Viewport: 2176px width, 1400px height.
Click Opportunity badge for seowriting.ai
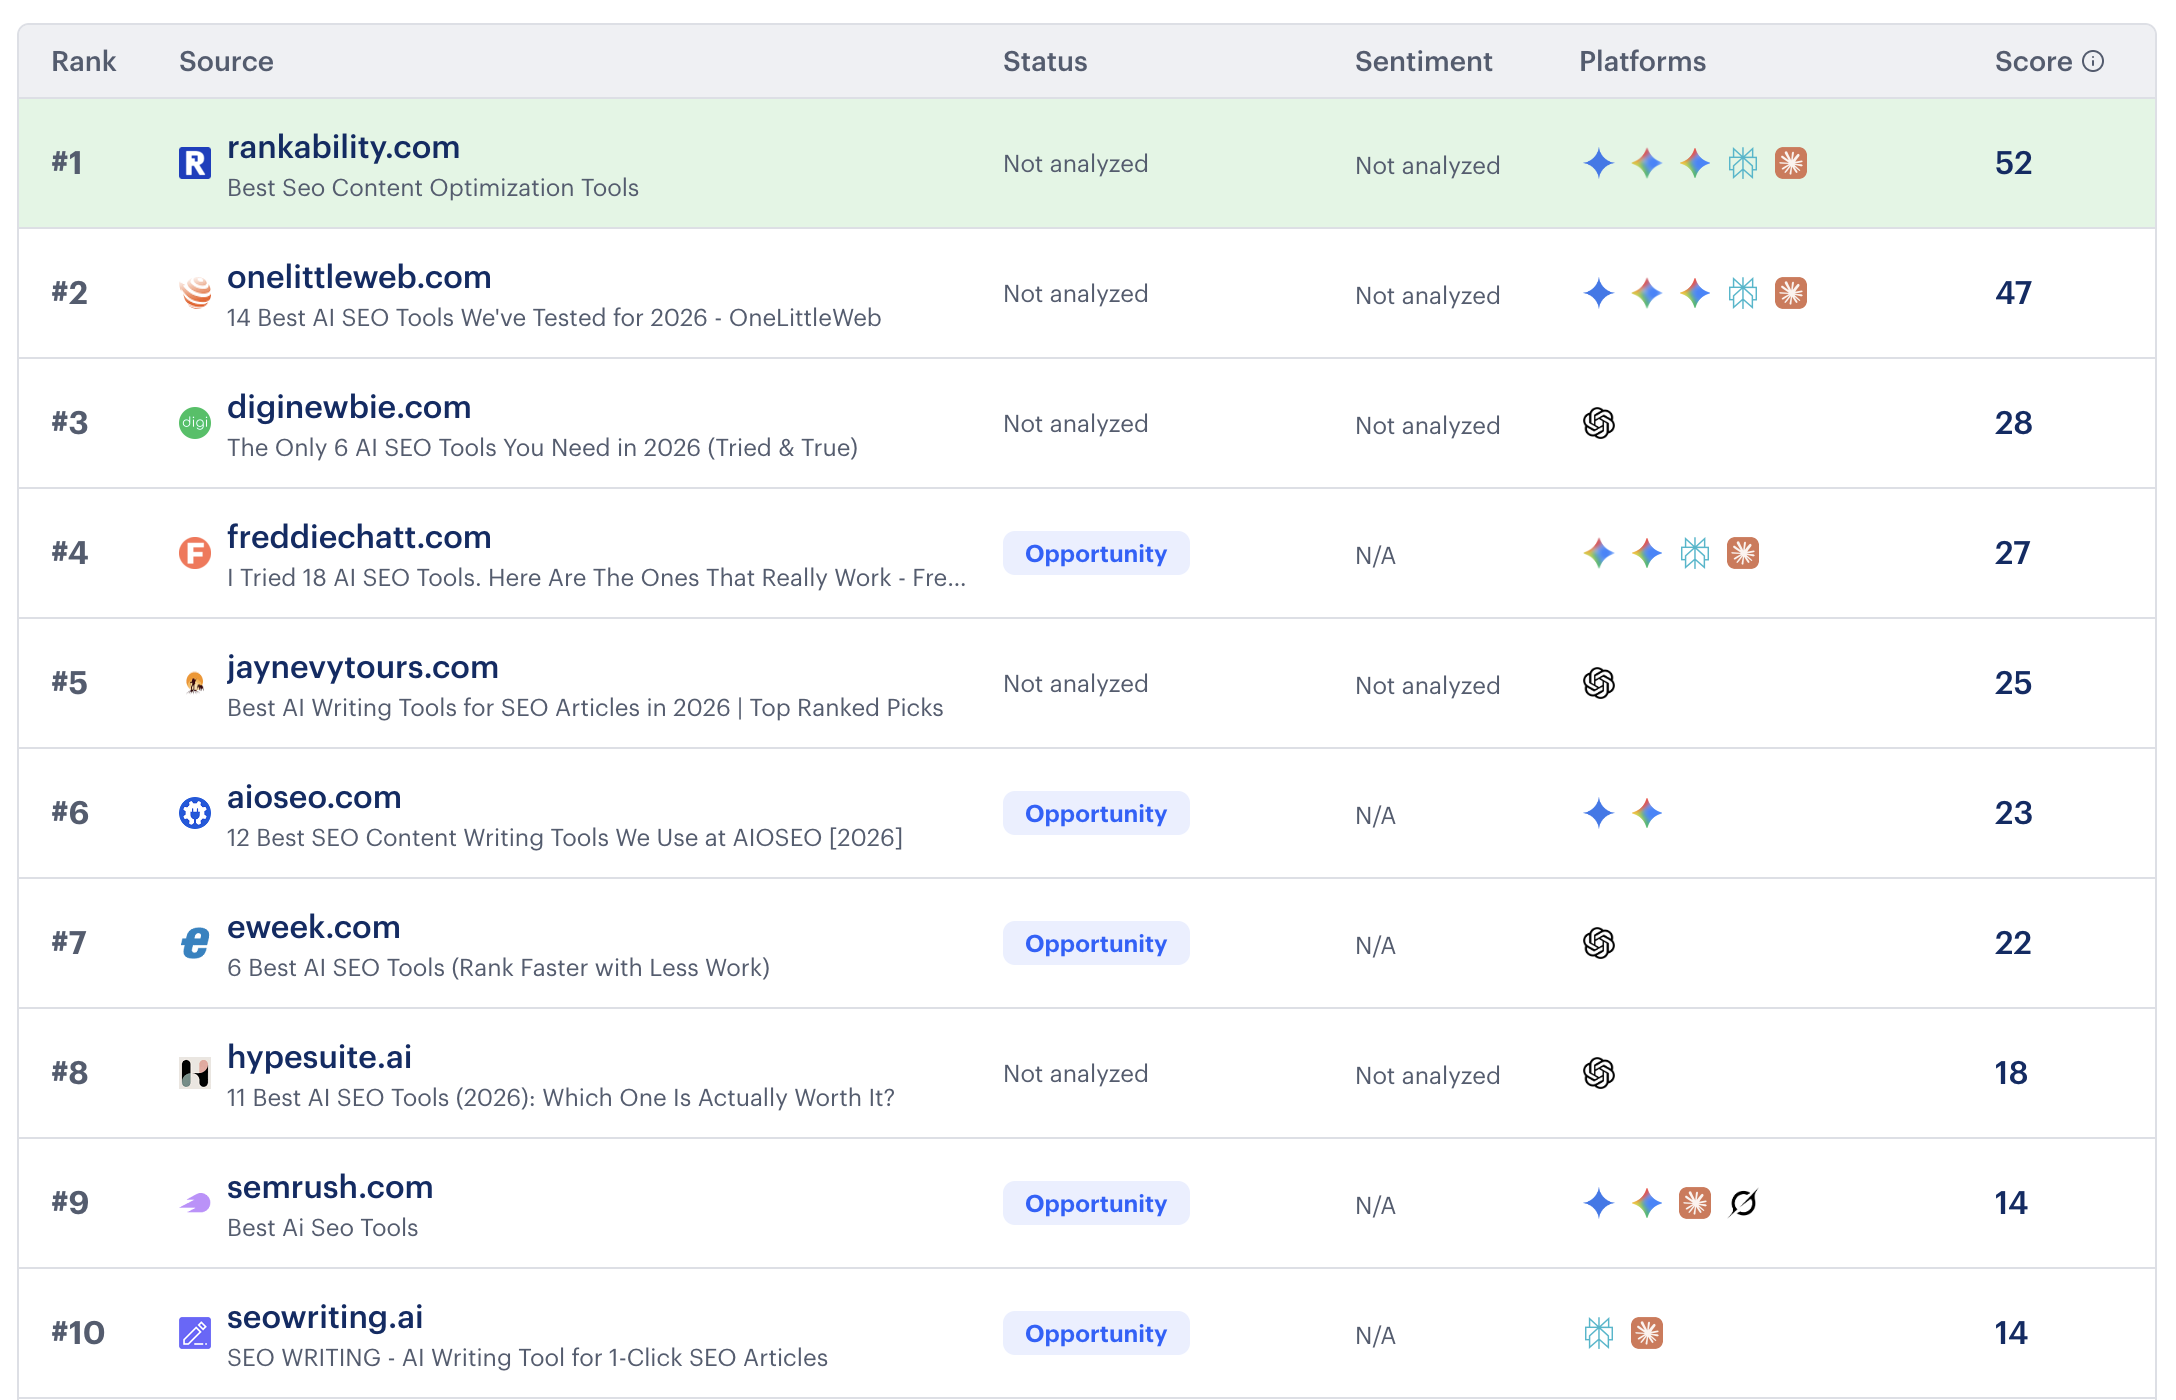[x=1096, y=1333]
